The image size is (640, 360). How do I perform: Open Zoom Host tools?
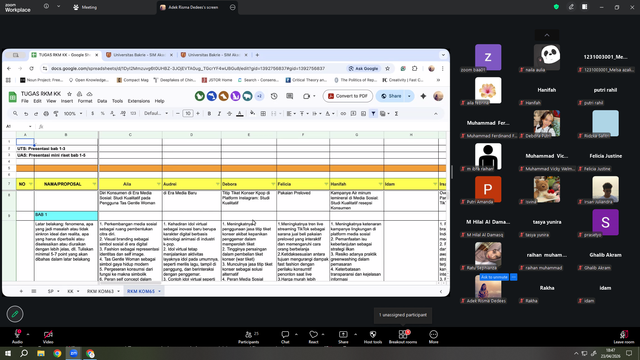pyautogui.click(x=373, y=337)
